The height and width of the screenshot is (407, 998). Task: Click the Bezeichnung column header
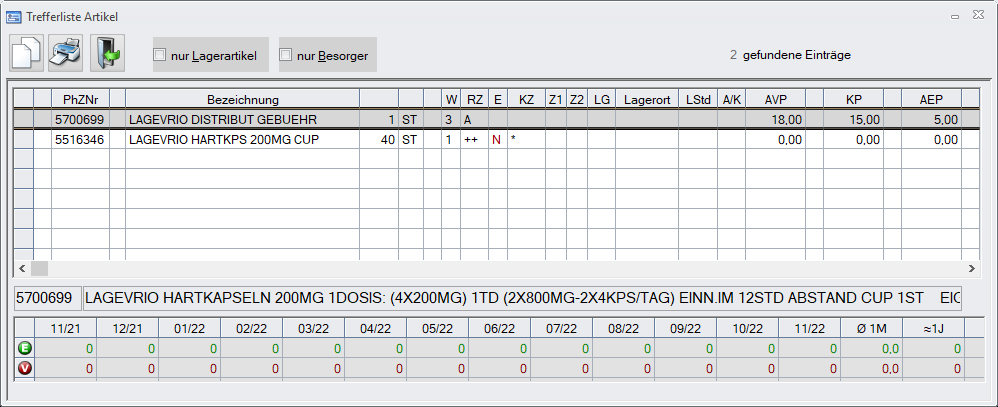(x=242, y=99)
